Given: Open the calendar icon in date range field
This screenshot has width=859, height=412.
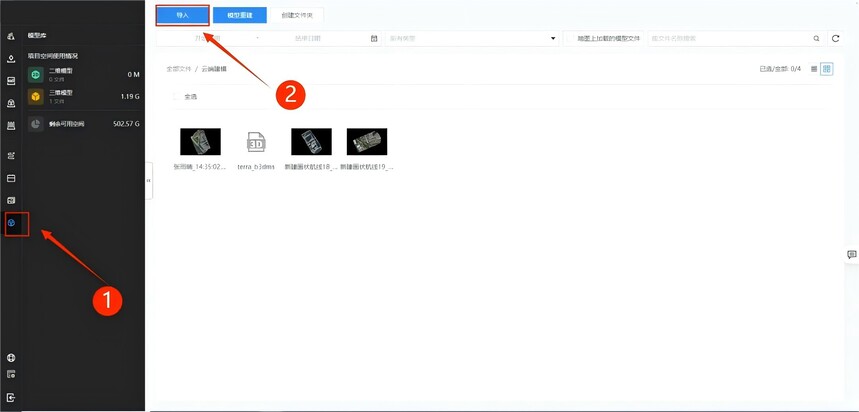Looking at the screenshot, I should [374, 38].
